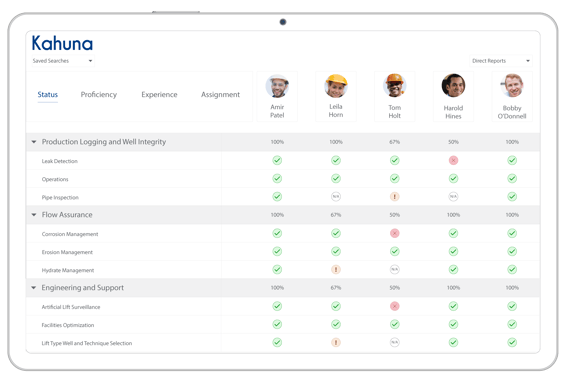Click Tom Holt's N/A icon for Hydrate Management
This screenshot has height=382, width=565.
click(395, 270)
